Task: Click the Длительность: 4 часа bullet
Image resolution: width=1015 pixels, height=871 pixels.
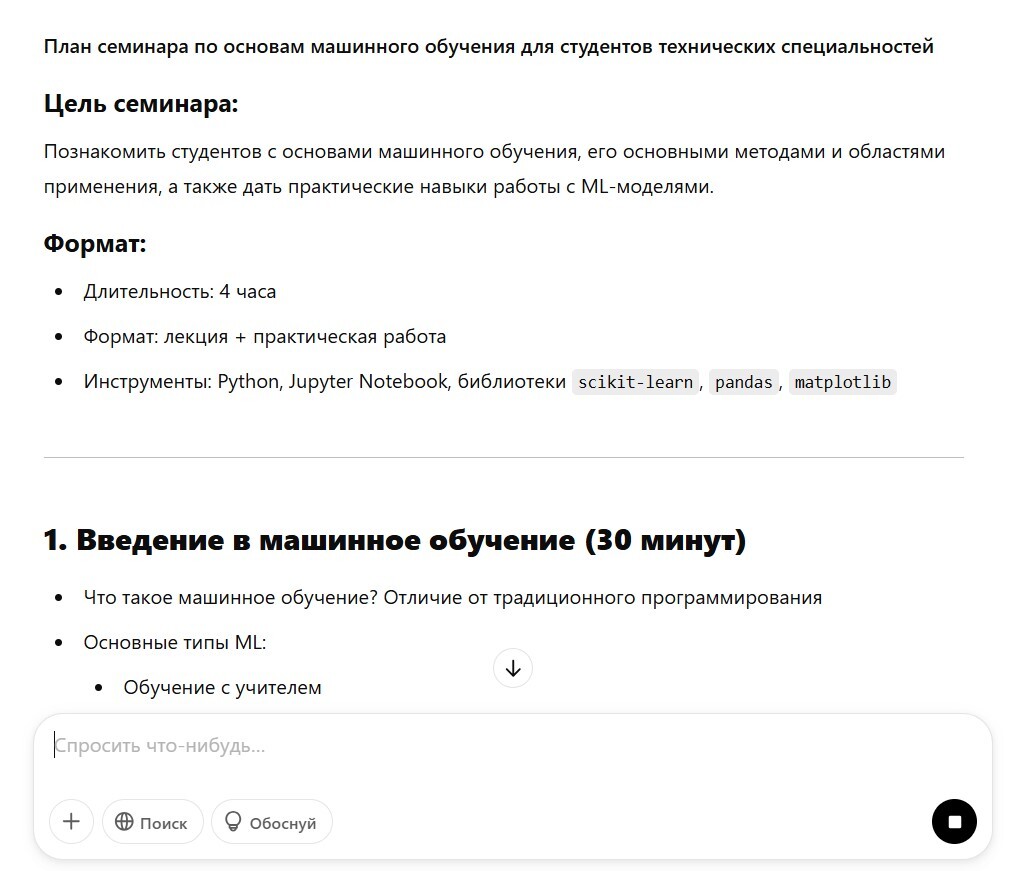Action: click(x=180, y=292)
